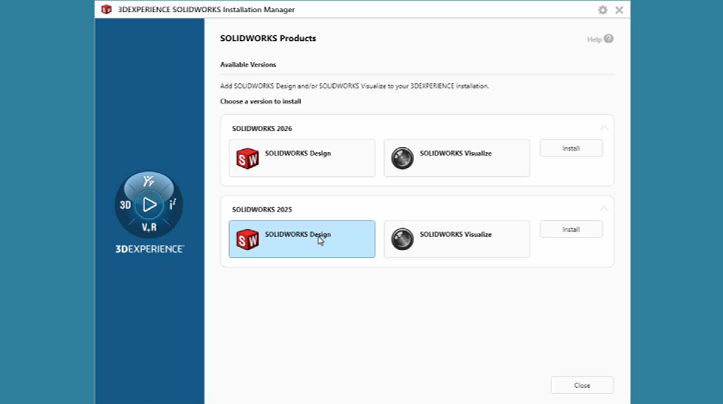Collapse the SOLIDWORKS 2025 section chevron
Screen dimensions: 723x404
[604, 209]
